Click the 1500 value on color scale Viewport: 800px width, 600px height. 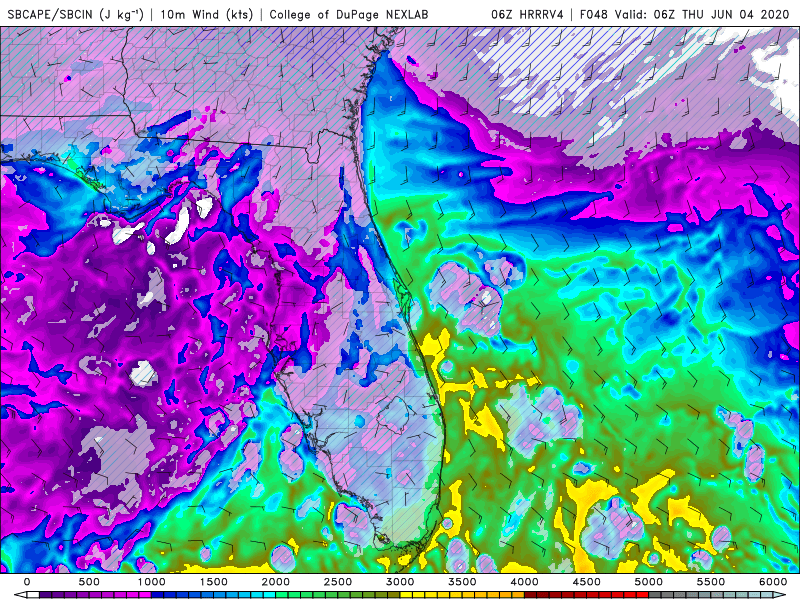click(x=213, y=582)
